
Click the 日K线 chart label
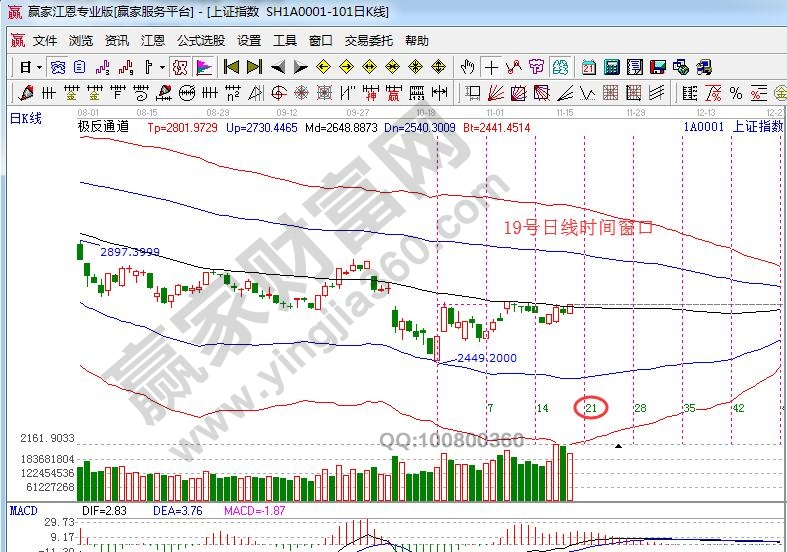(26, 118)
